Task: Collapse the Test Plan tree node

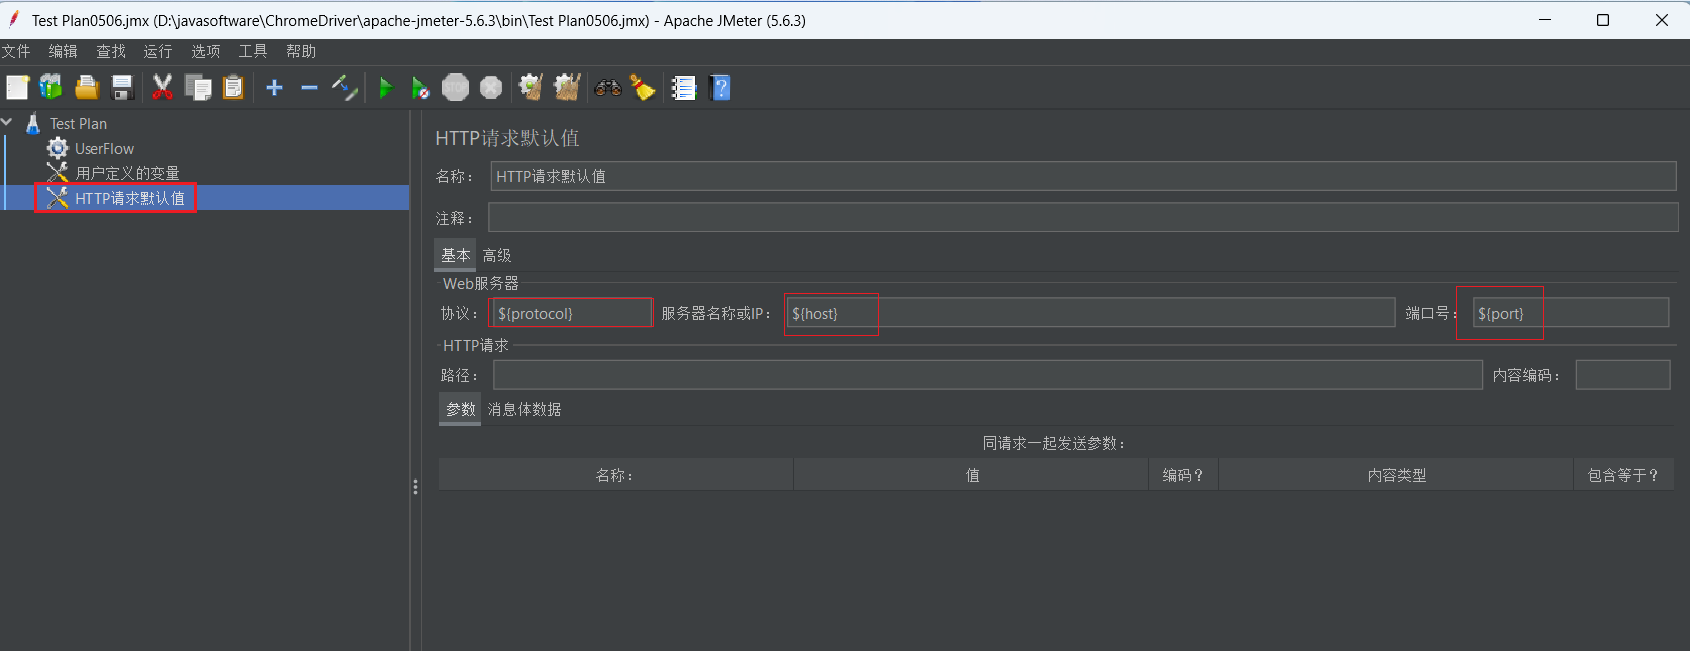Action: (8, 122)
